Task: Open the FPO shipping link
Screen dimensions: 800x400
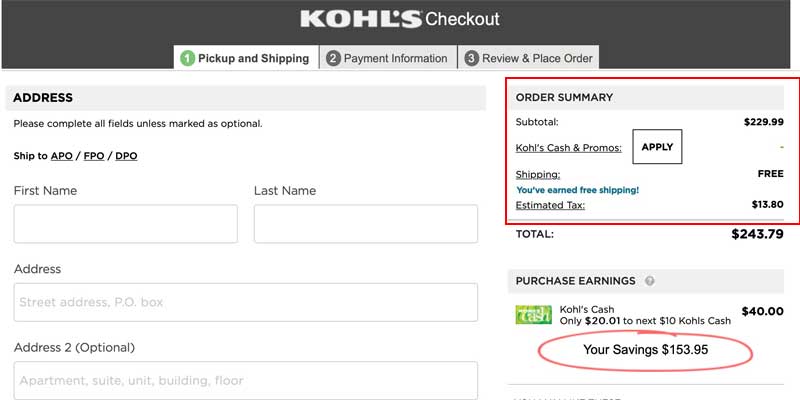Action: (94, 156)
